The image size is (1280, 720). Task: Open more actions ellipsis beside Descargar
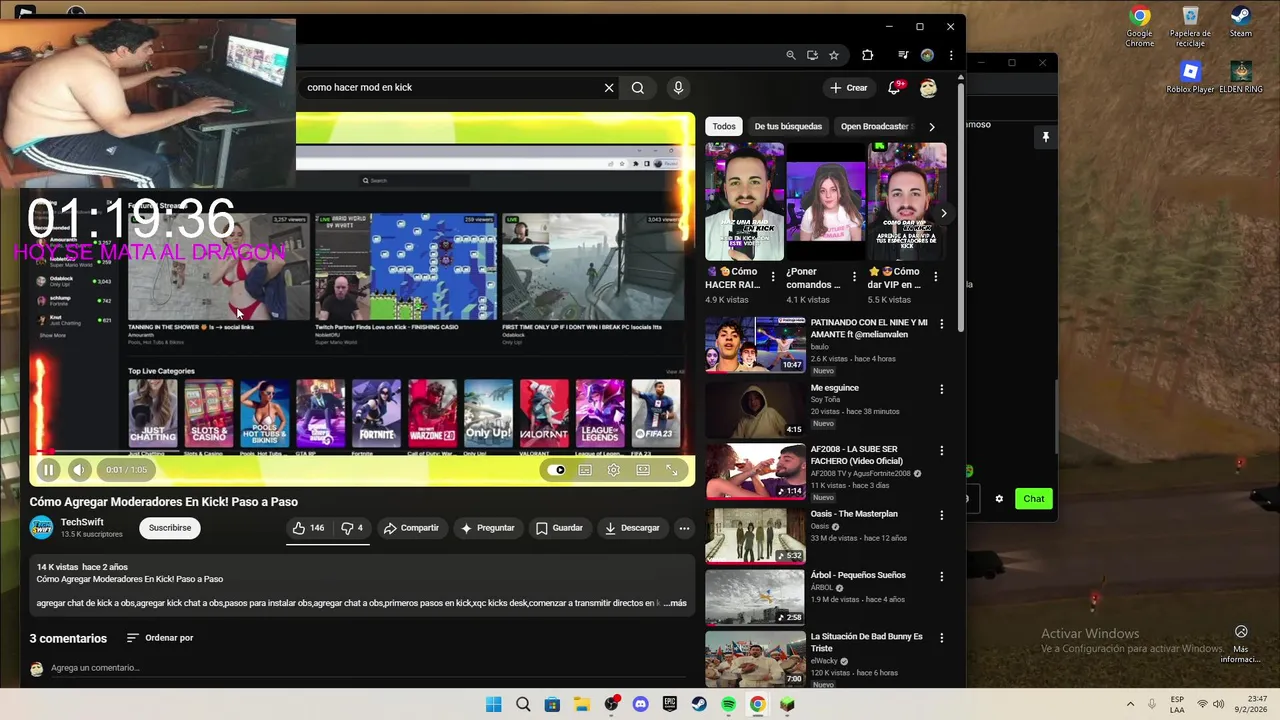coord(684,528)
